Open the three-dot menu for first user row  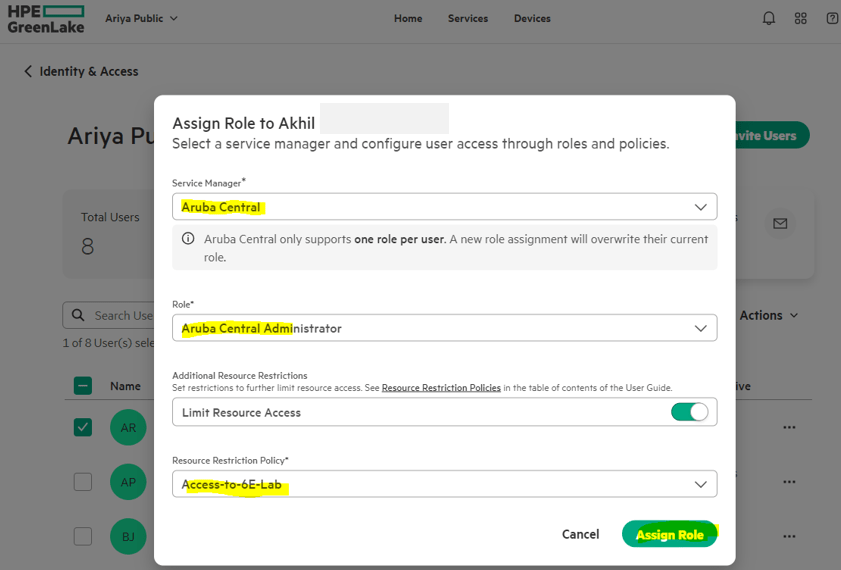tap(789, 427)
